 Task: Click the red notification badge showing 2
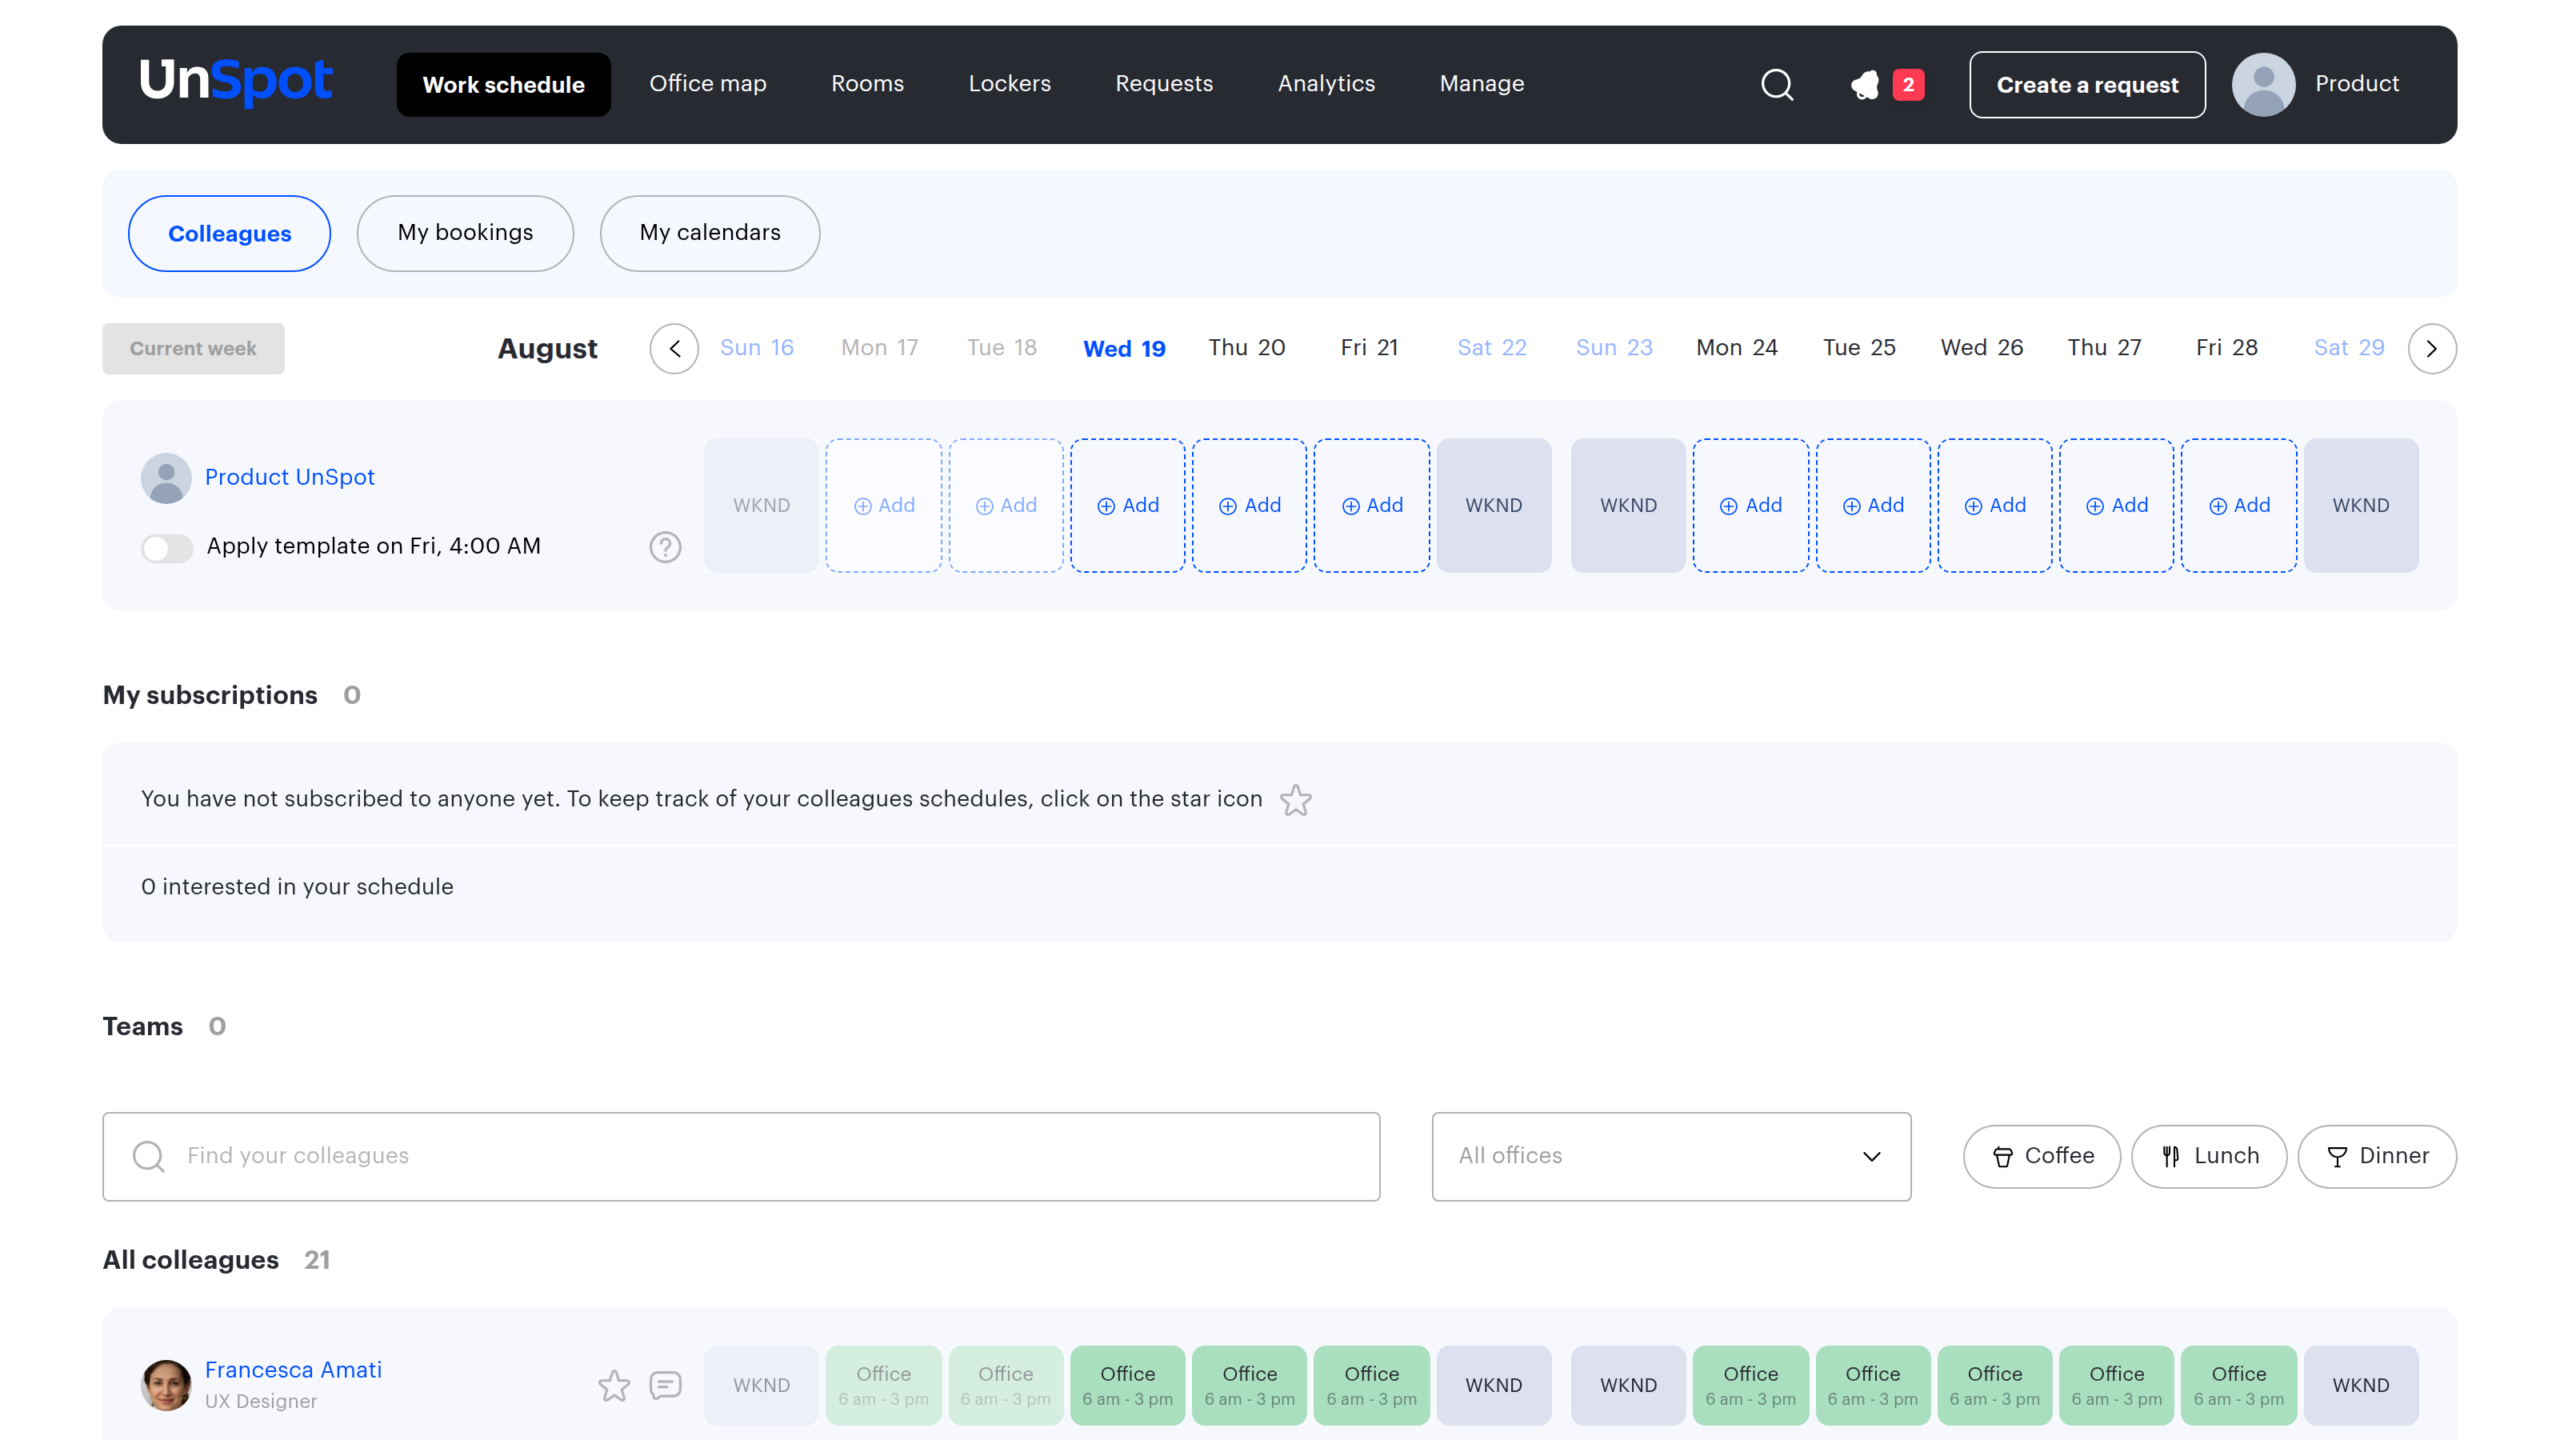coord(1908,85)
